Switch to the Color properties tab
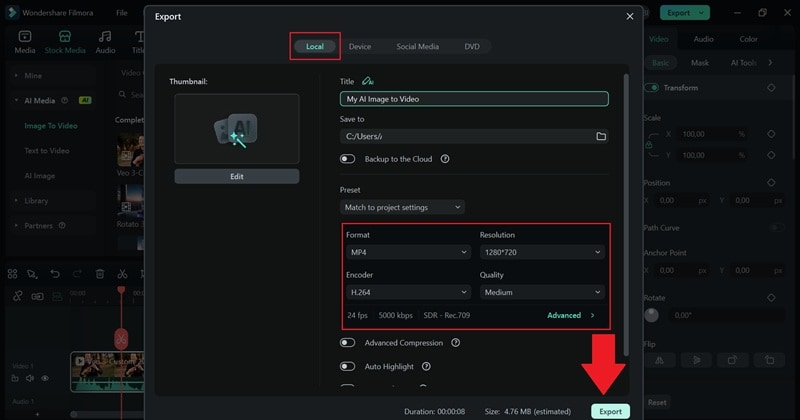 748,39
